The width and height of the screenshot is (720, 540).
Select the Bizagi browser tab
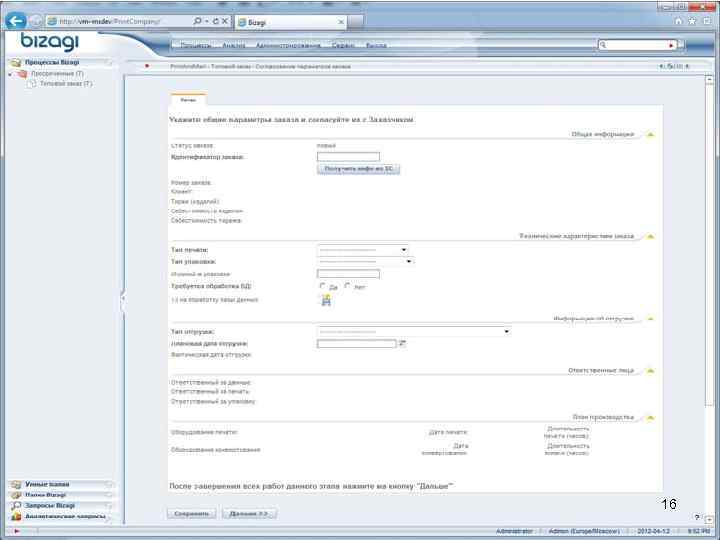291,22
